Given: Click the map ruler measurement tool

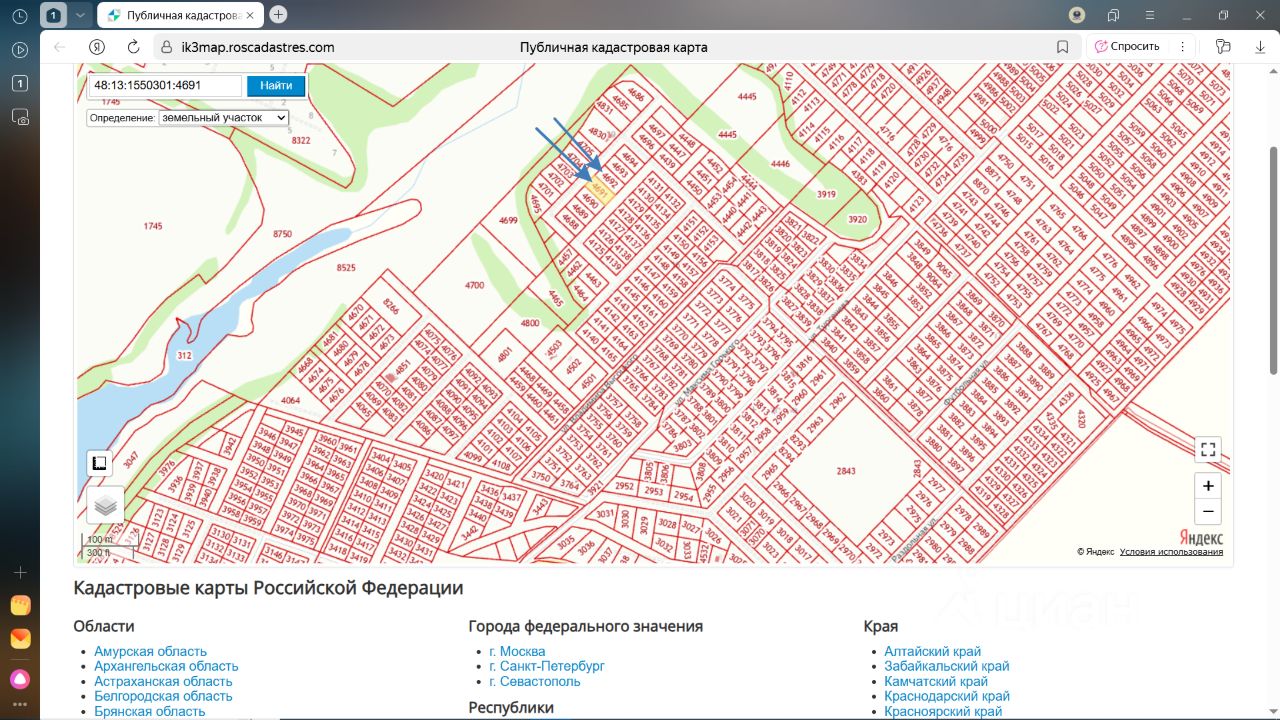Looking at the screenshot, I should pos(99,463).
